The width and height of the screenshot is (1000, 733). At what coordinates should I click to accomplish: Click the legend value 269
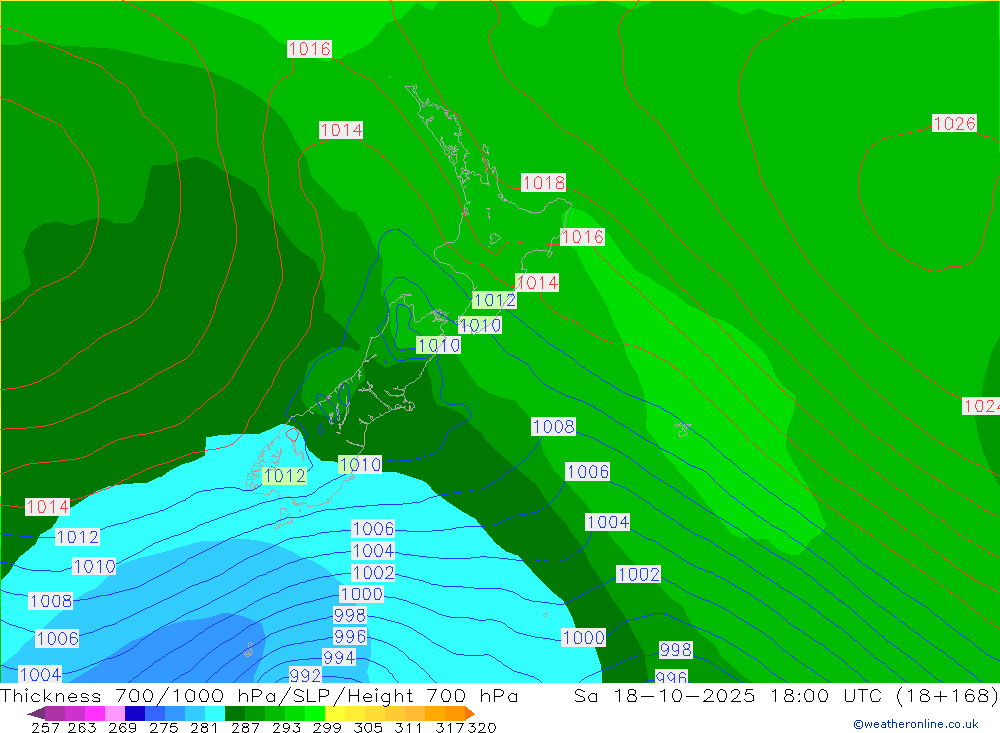point(122,727)
